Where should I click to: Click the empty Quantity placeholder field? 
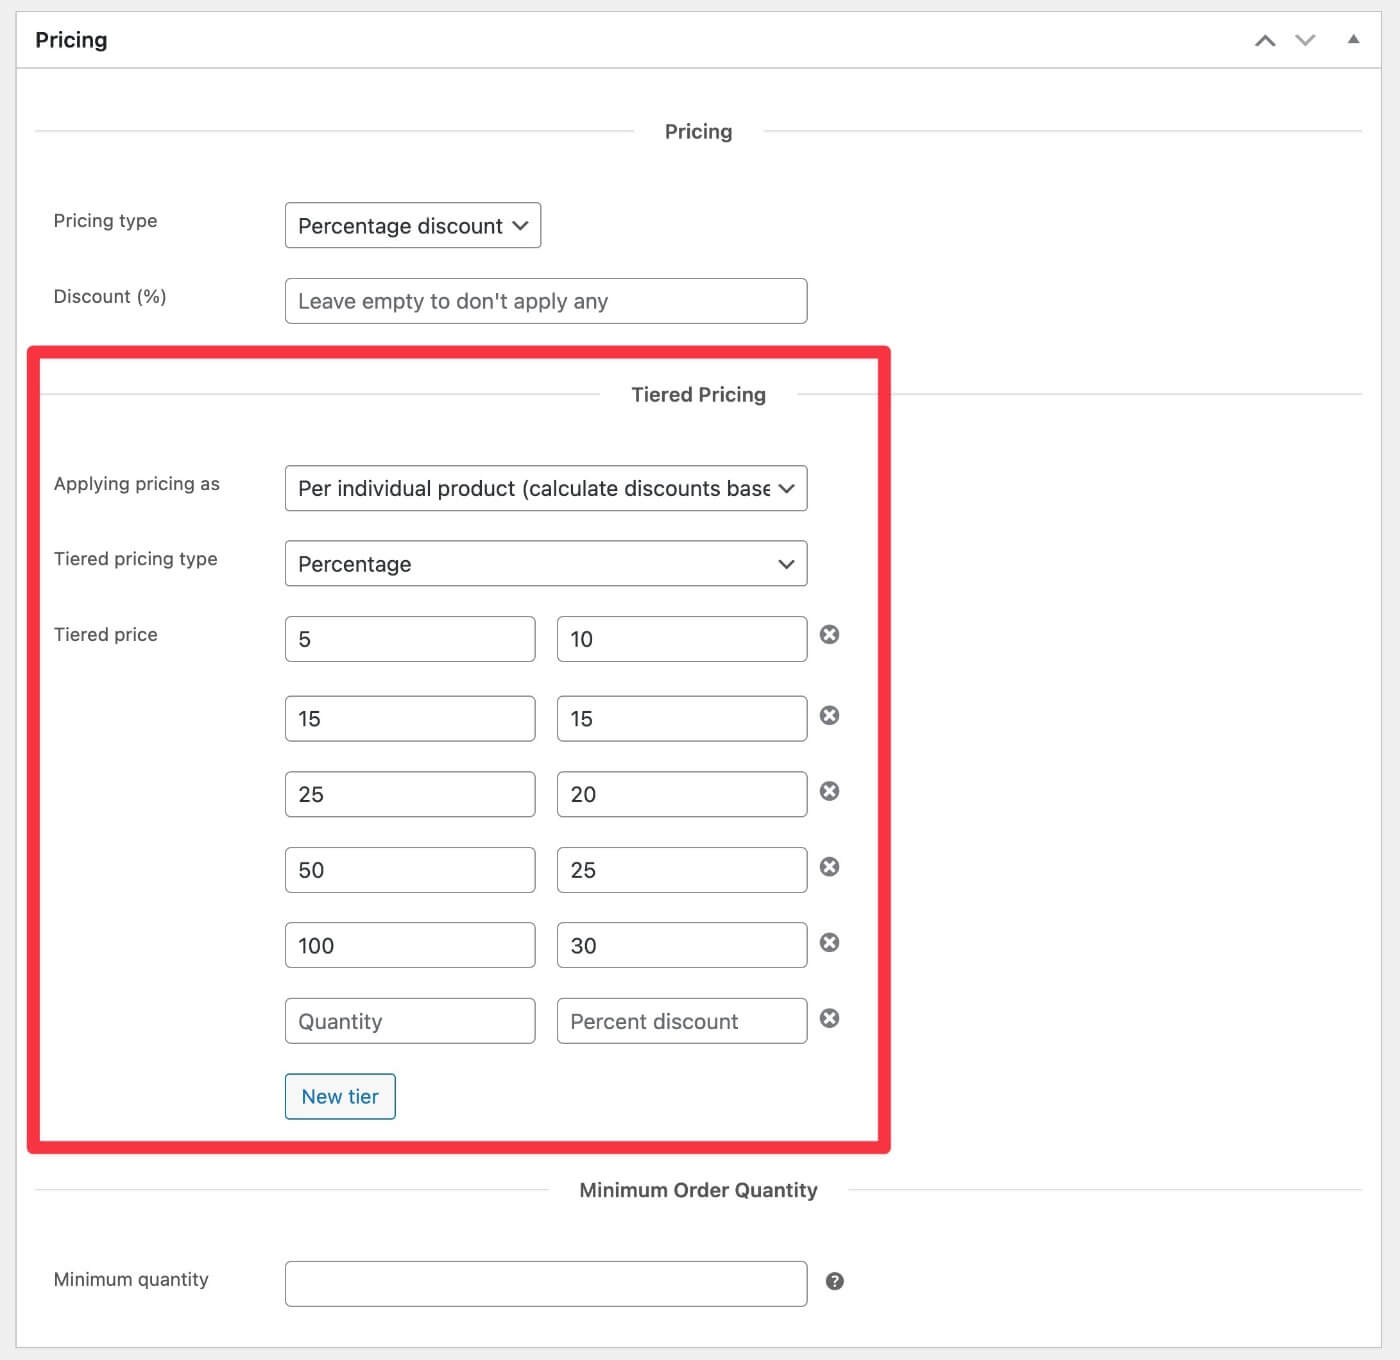tap(410, 1021)
